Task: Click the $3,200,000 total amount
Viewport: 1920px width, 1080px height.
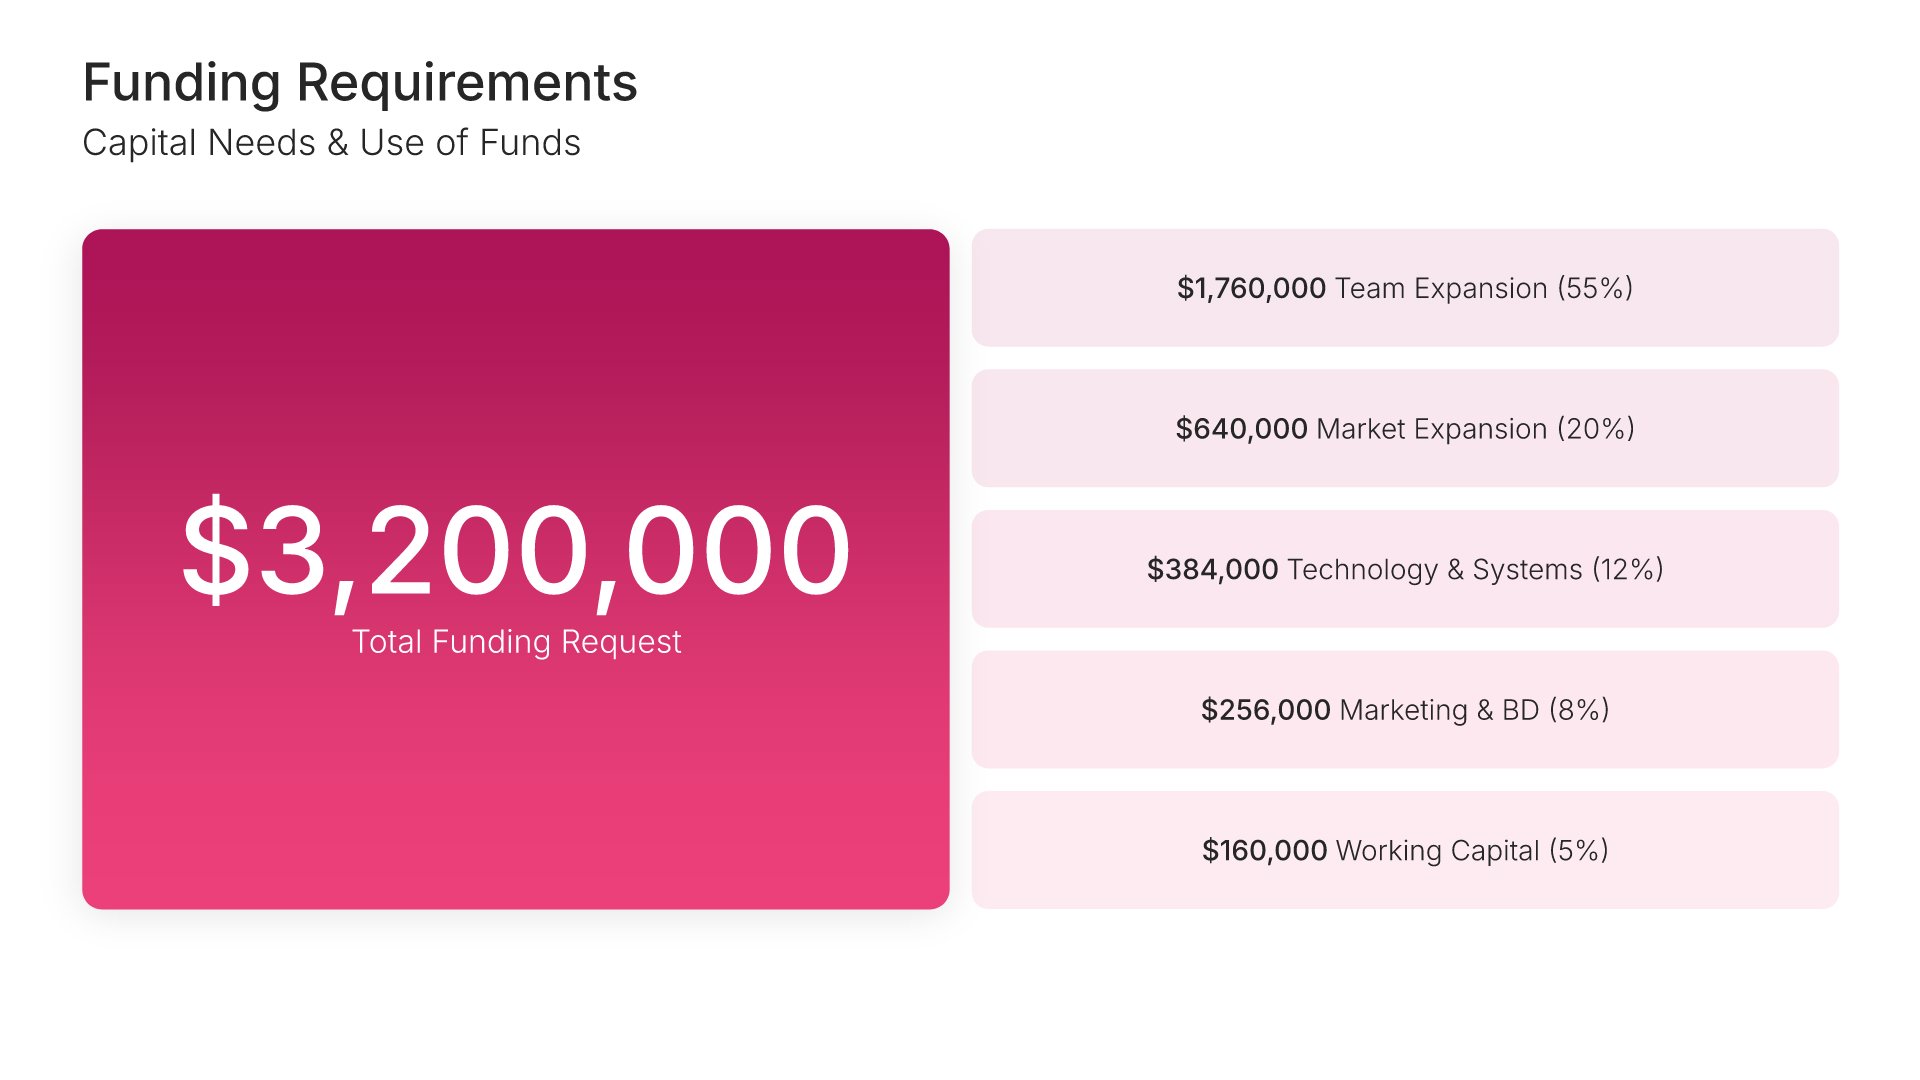Action: 515,551
